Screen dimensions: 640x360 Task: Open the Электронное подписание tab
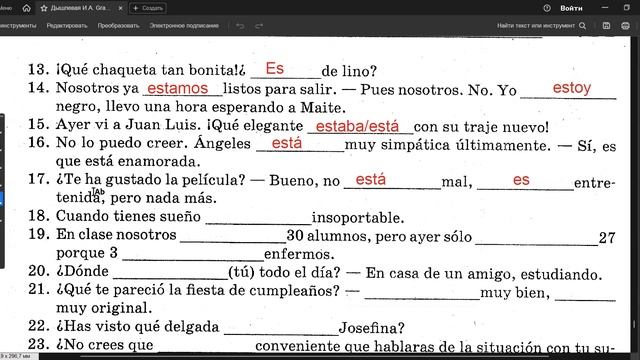click(x=184, y=26)
